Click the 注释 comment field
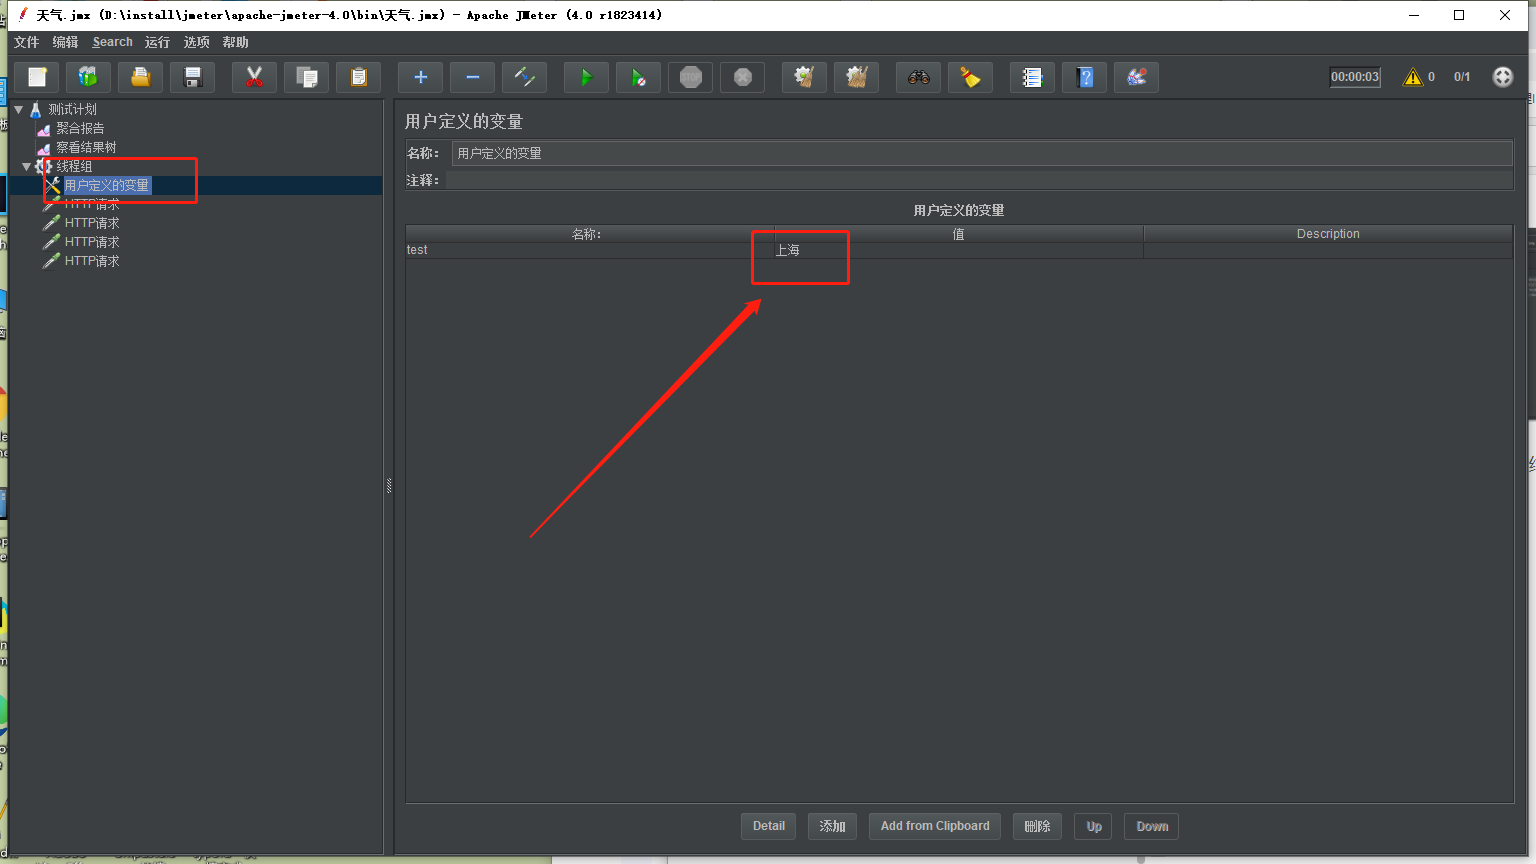The height and width of the screenshot is (864, 1536). click(x=979, y=180)
